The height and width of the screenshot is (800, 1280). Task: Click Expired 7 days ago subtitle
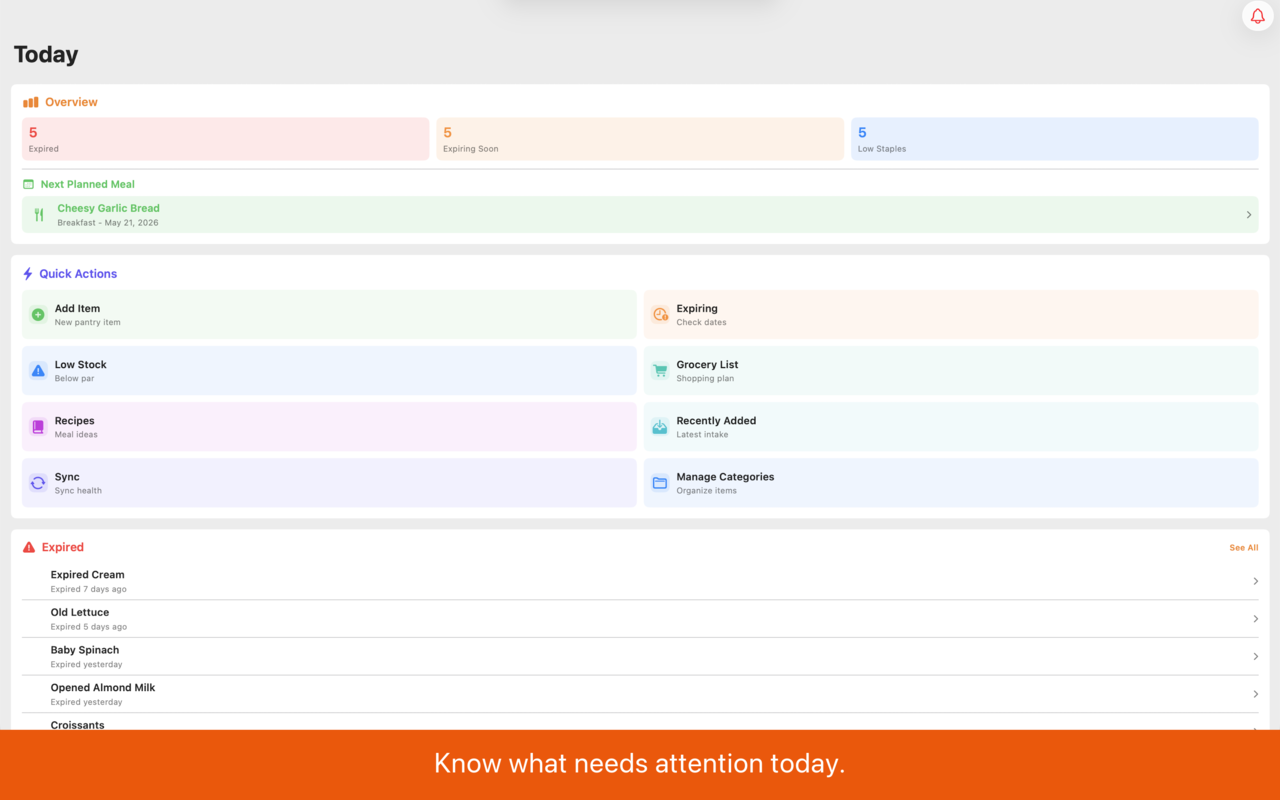[89, 589]
